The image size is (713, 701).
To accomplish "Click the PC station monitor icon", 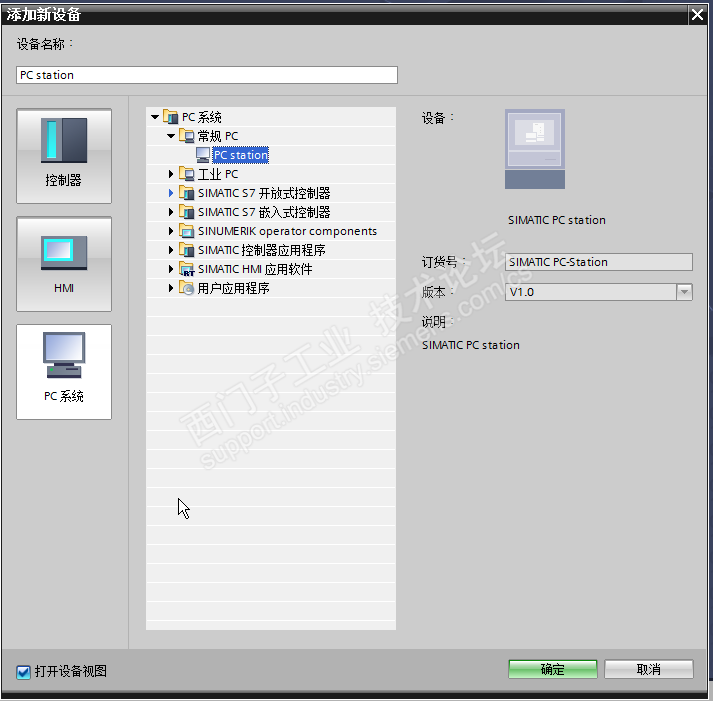I will click(x=203, y=155).
